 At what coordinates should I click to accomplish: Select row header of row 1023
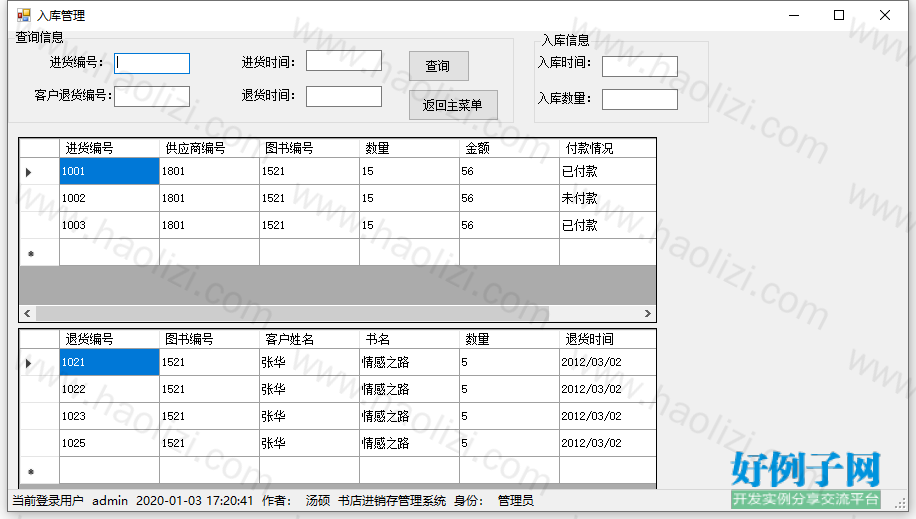pyautogui.click(x=39, y=416)
